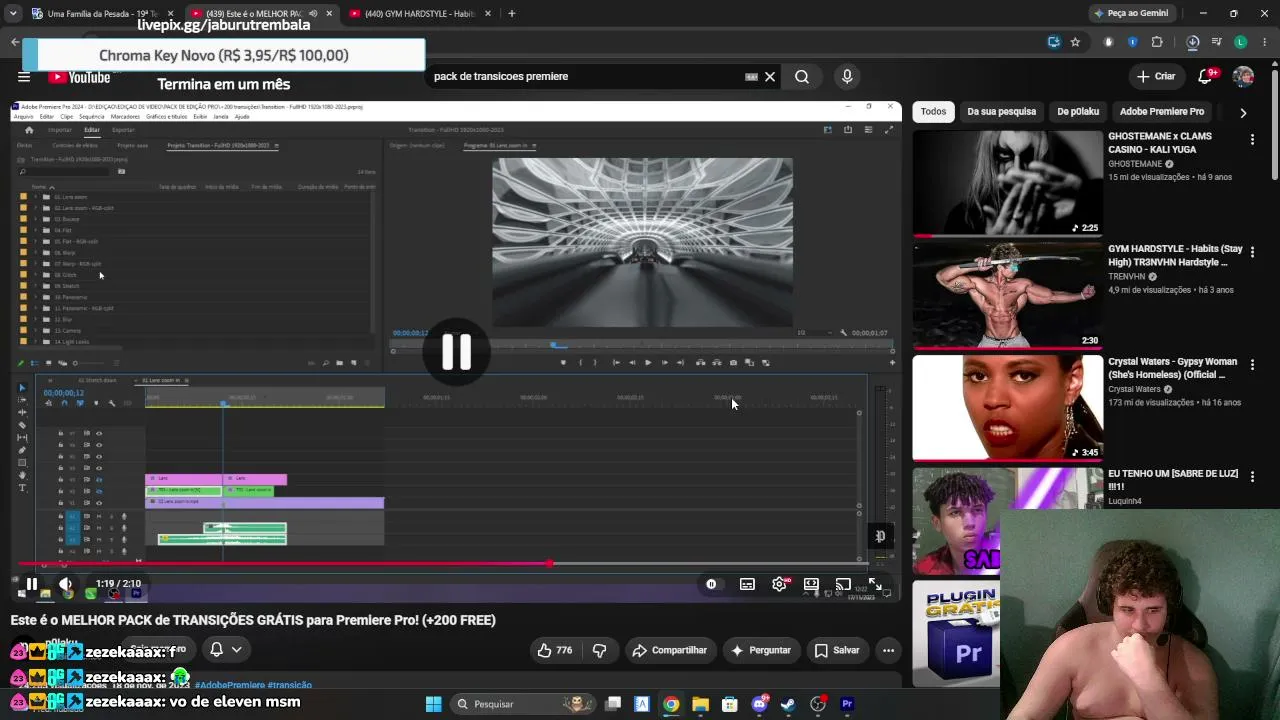Clear the YouTube search text
The height and width of the screenshot is (720, 1280).
tap(770, 77)
